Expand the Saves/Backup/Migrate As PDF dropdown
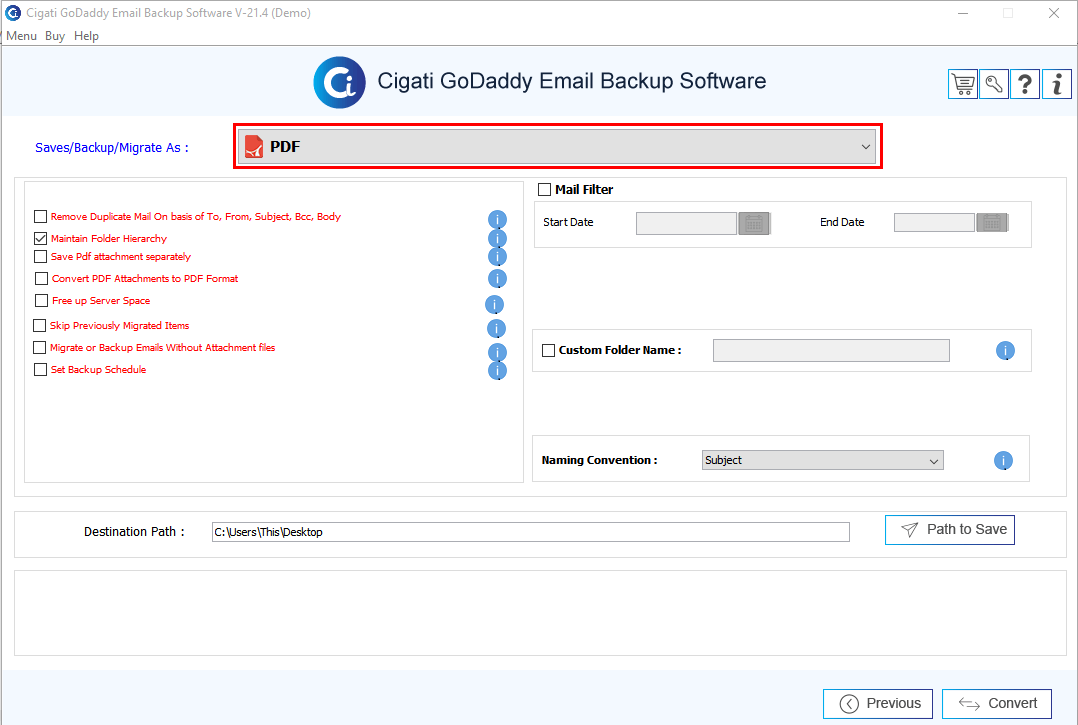1078x725 pixels. coord(558,146)
